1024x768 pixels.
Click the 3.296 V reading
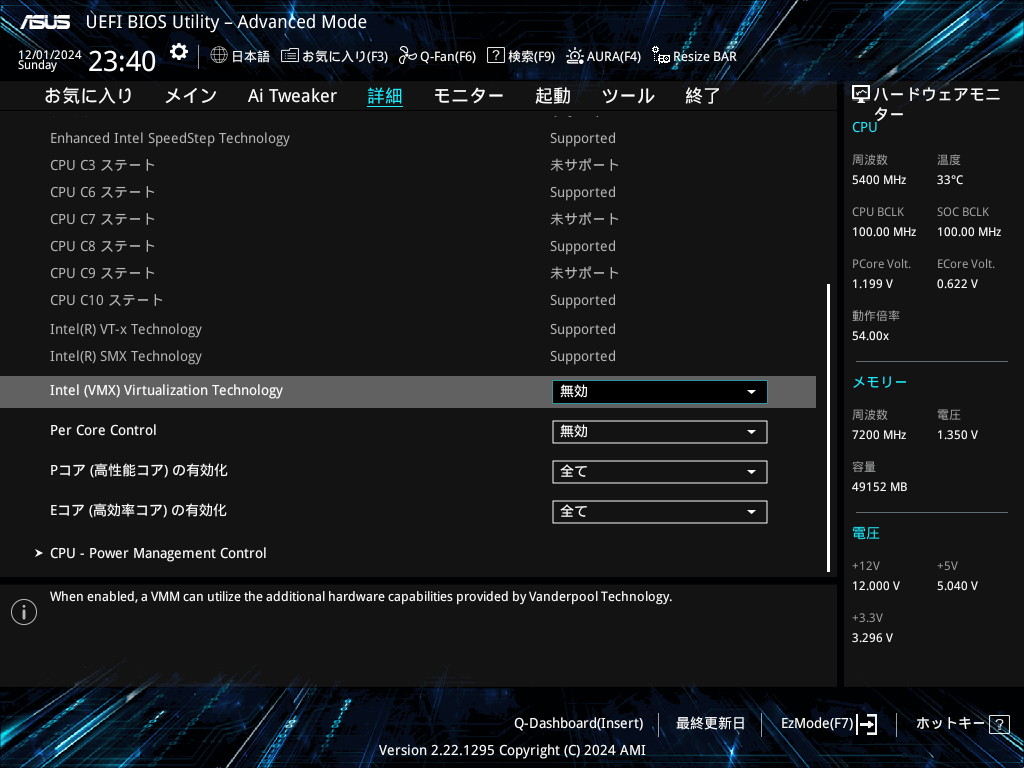872,638
